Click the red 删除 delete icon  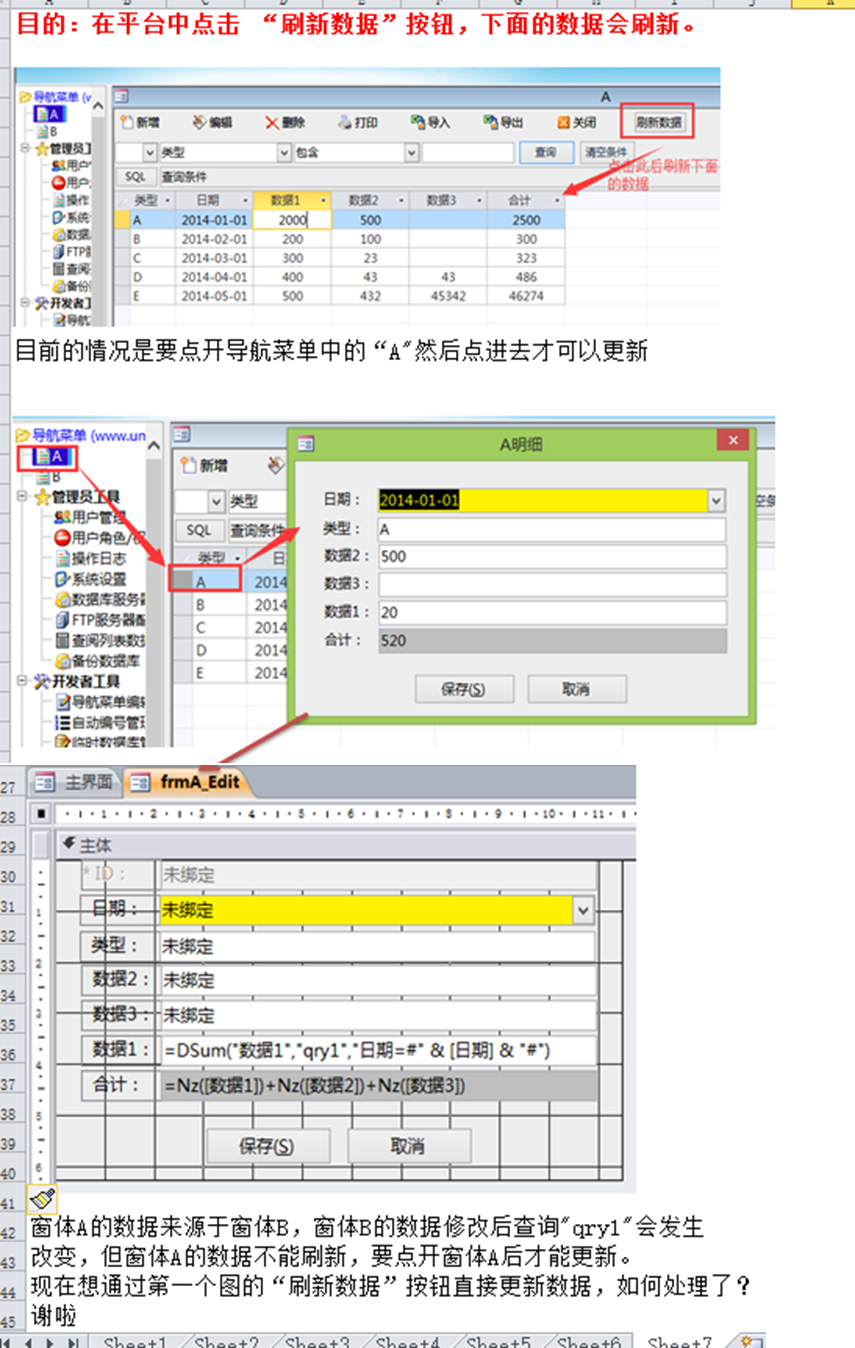pos(272,122)
